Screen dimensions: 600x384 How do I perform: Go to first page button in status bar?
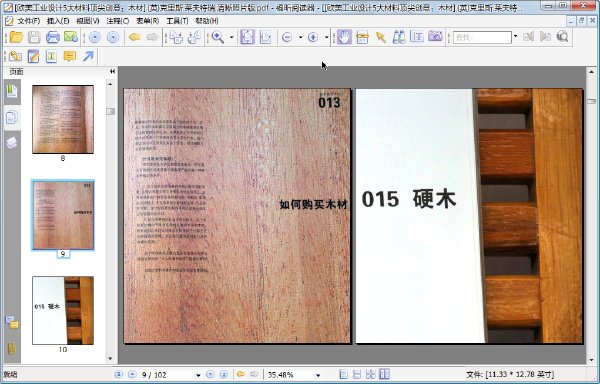[119, 374]
